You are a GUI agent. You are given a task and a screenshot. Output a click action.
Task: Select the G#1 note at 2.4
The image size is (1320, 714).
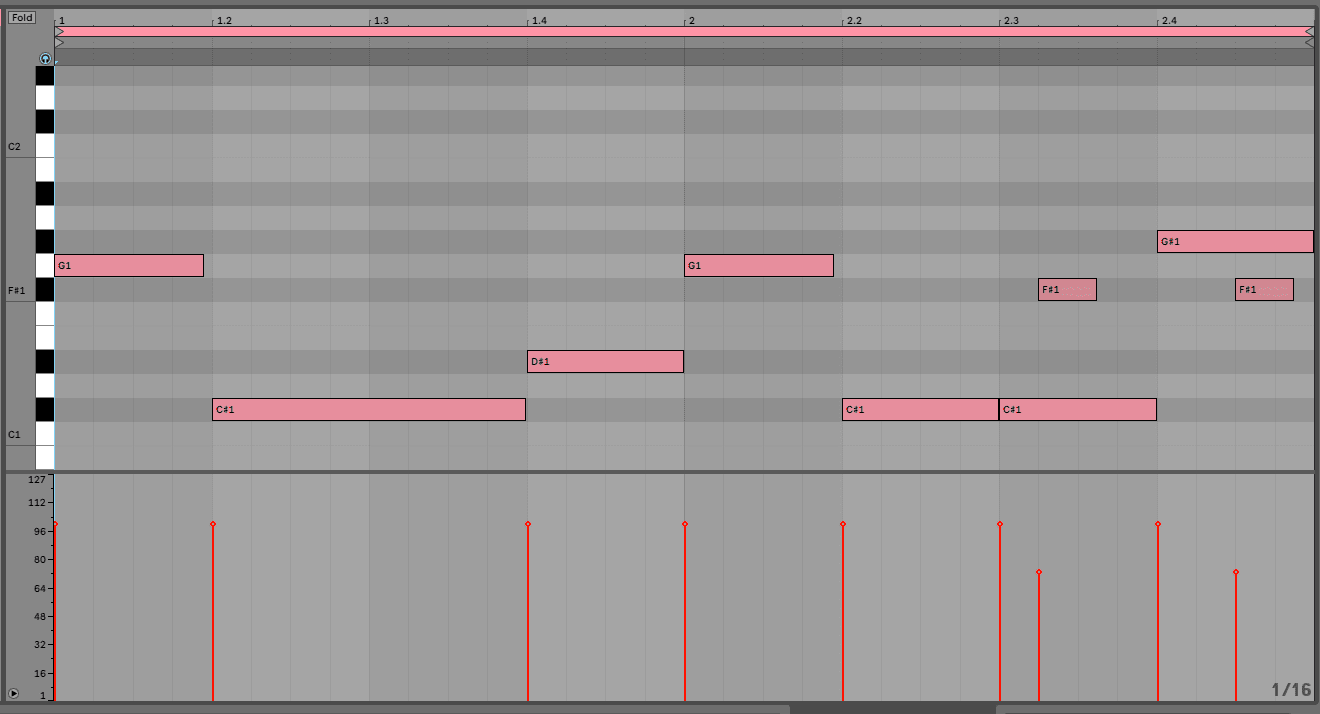coord(1235,241)
